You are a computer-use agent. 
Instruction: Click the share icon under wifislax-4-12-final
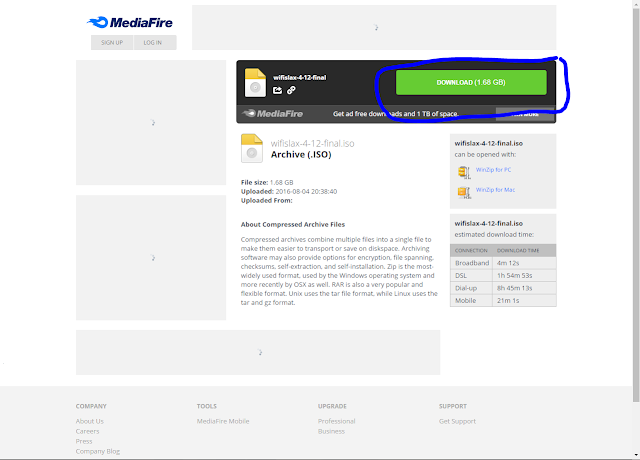pos(277,90)
